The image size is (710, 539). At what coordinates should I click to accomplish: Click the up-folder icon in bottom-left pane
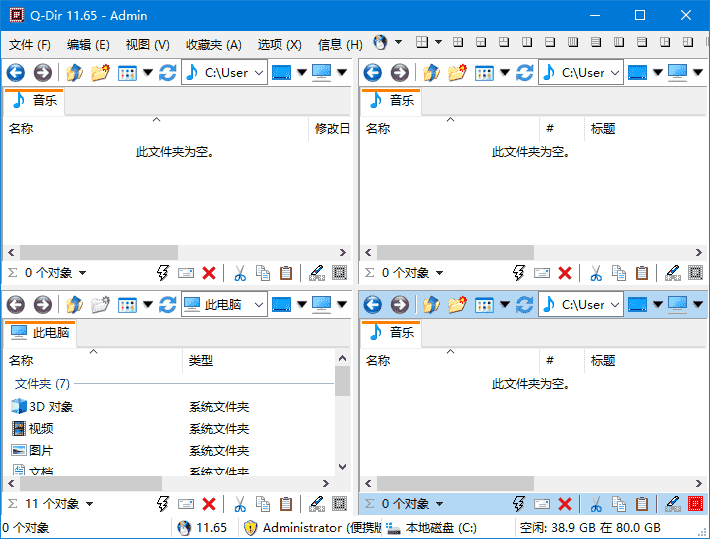(74, 304)
